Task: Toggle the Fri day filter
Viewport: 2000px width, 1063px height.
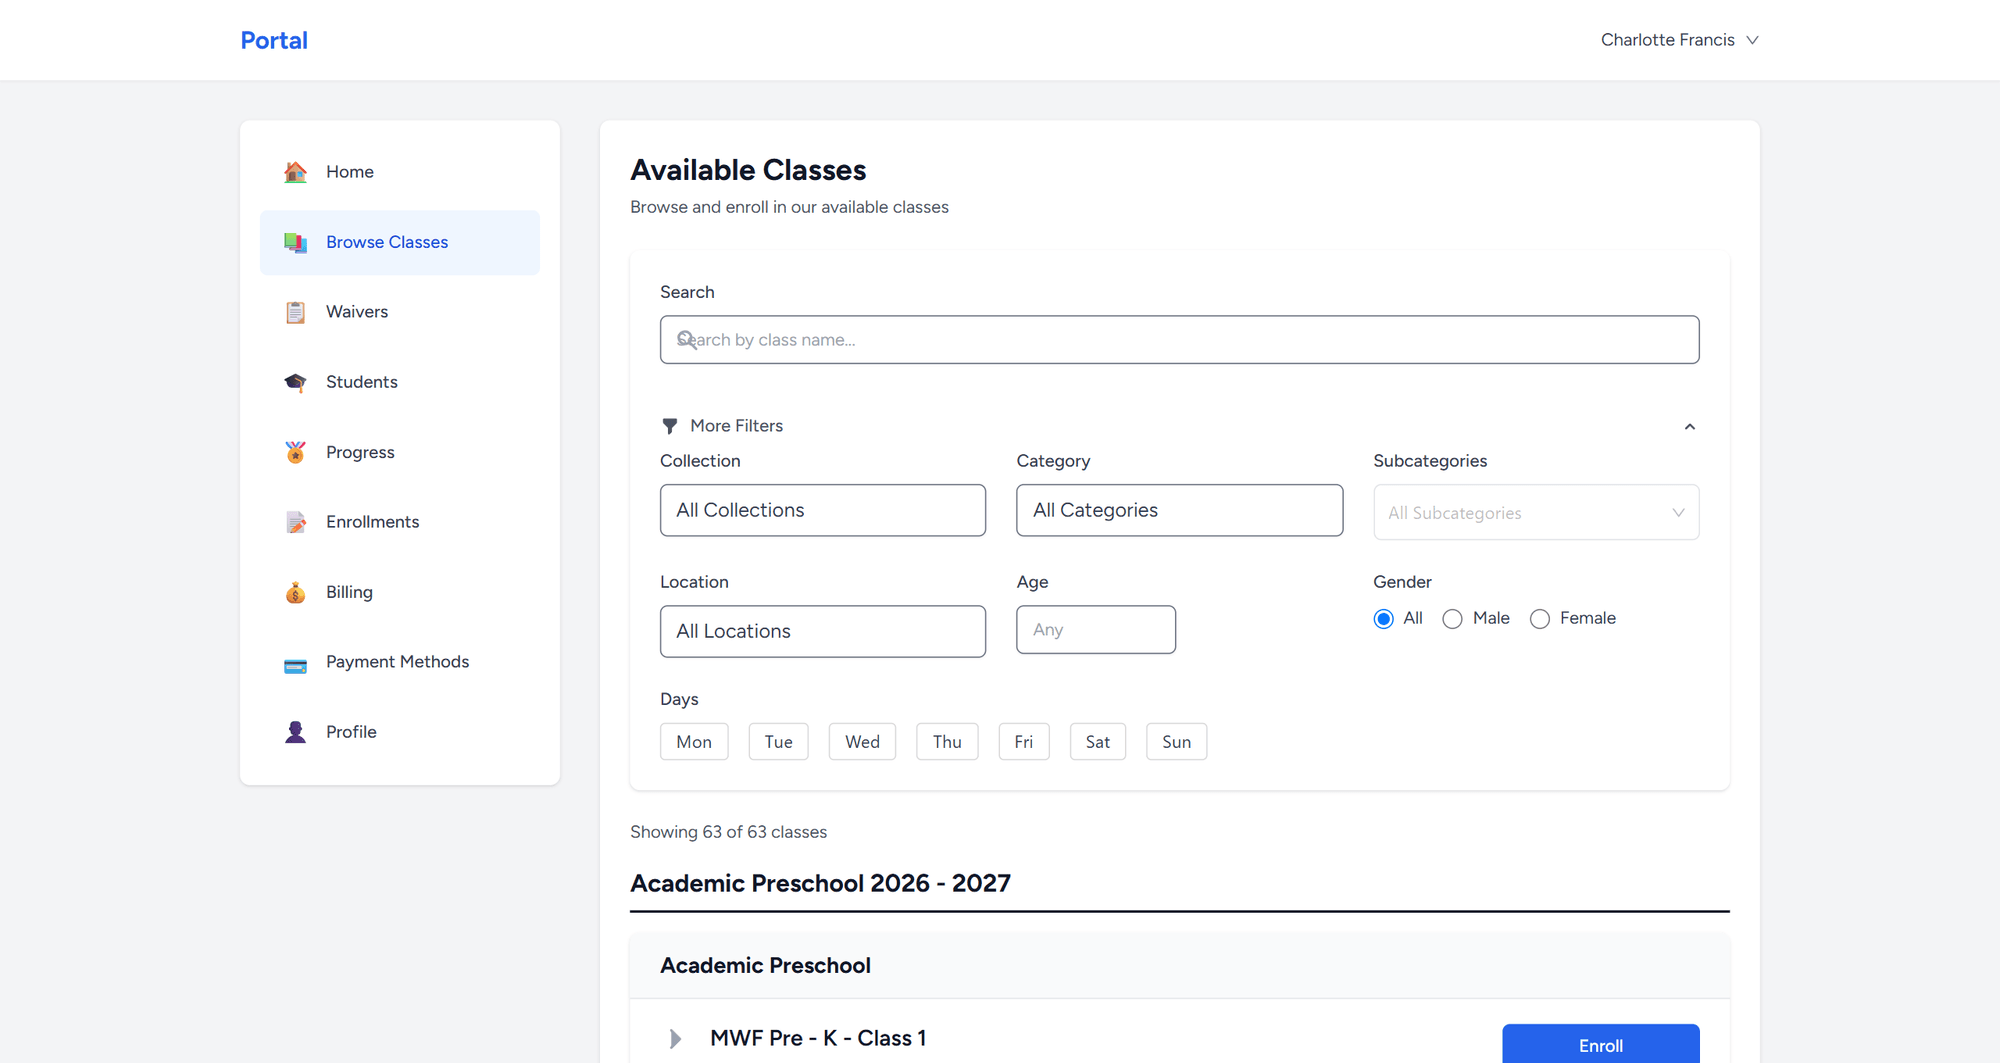Action: [x=1024, y=742]
